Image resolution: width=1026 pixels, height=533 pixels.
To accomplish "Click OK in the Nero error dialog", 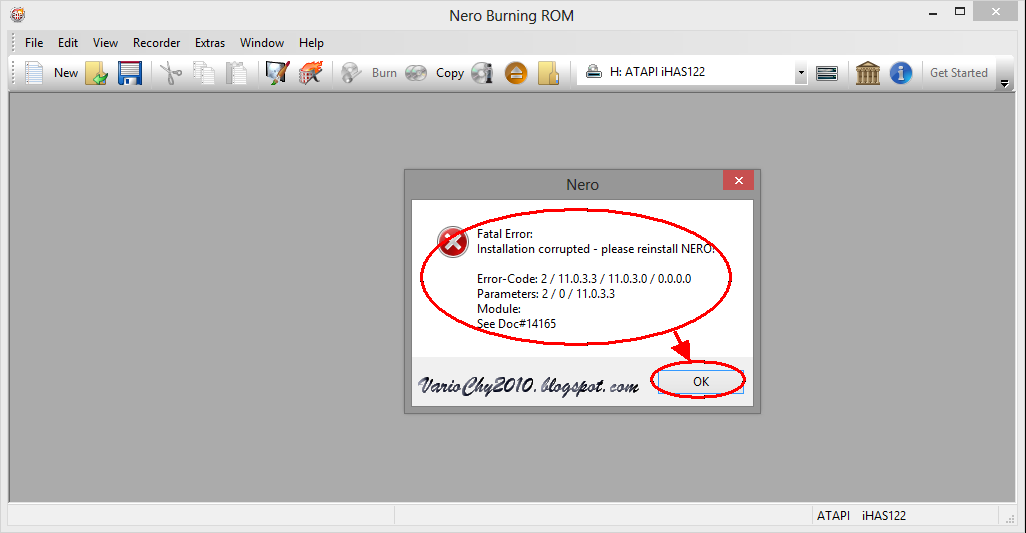I will point(701,381).
